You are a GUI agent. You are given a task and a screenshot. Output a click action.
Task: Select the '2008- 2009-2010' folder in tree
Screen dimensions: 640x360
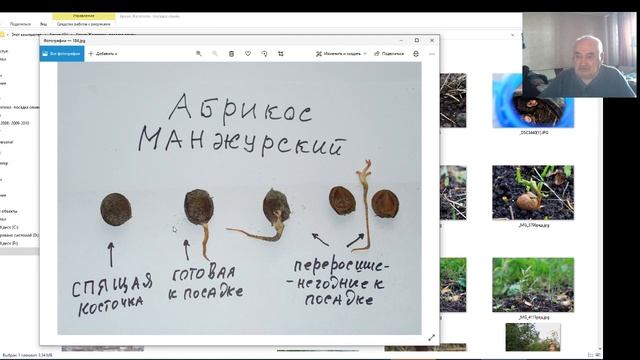[x=15, y=123]
